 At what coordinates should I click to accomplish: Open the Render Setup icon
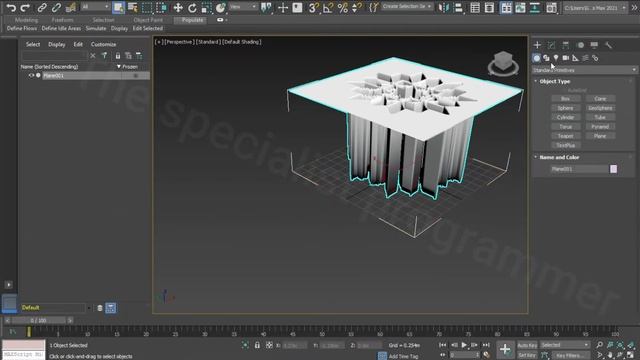click(x=551, y=7)
